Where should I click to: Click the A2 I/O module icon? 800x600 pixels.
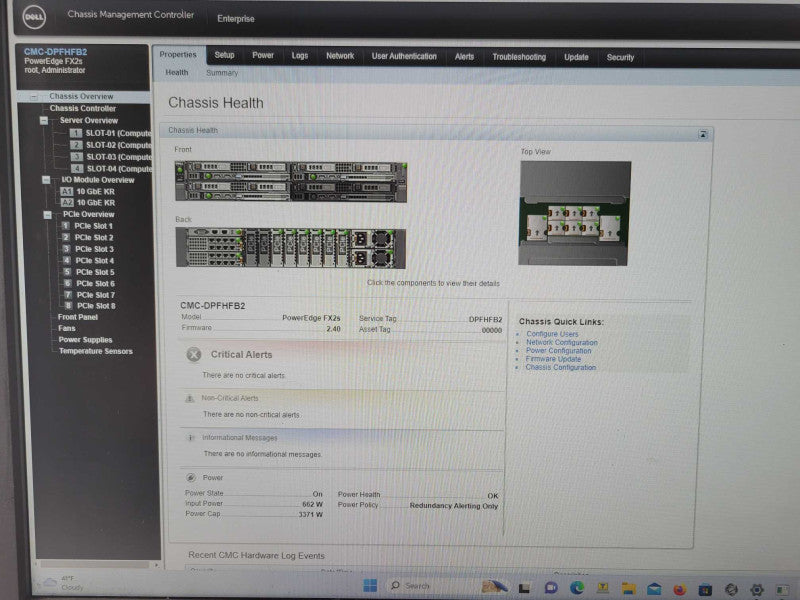click(x=67, y=203)
